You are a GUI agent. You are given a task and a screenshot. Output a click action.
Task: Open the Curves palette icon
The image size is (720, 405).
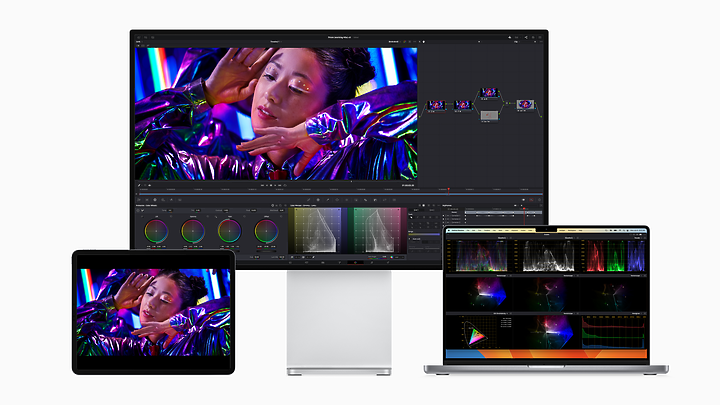pyautogui.click(x=309, y=200)
